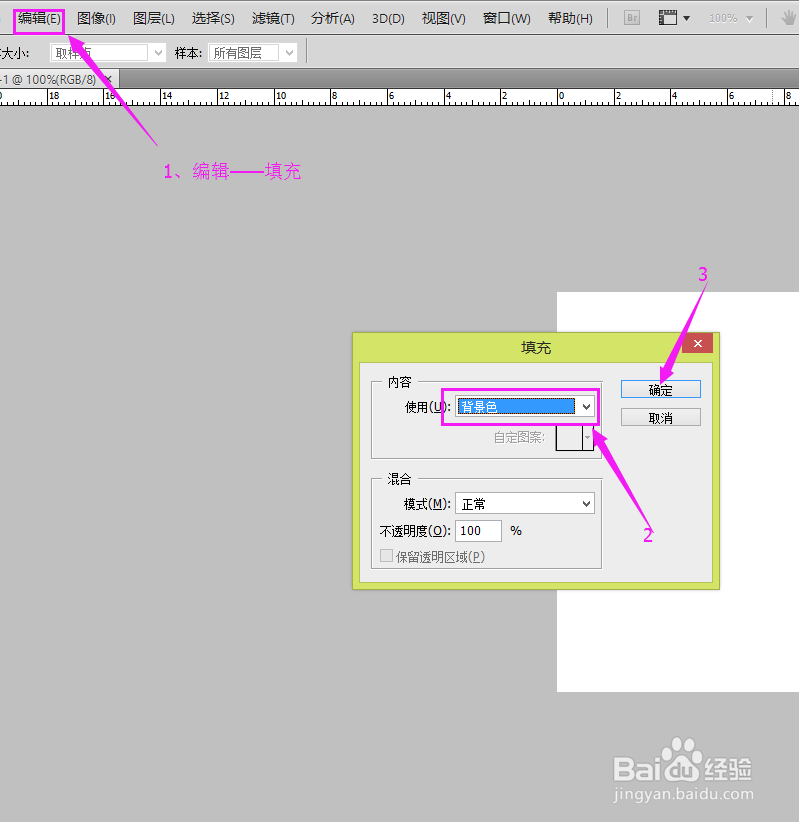799x822 pixels.
Task: Open the 帮助(H) menu
Action: pyautogui.click(x=570, y=19)
